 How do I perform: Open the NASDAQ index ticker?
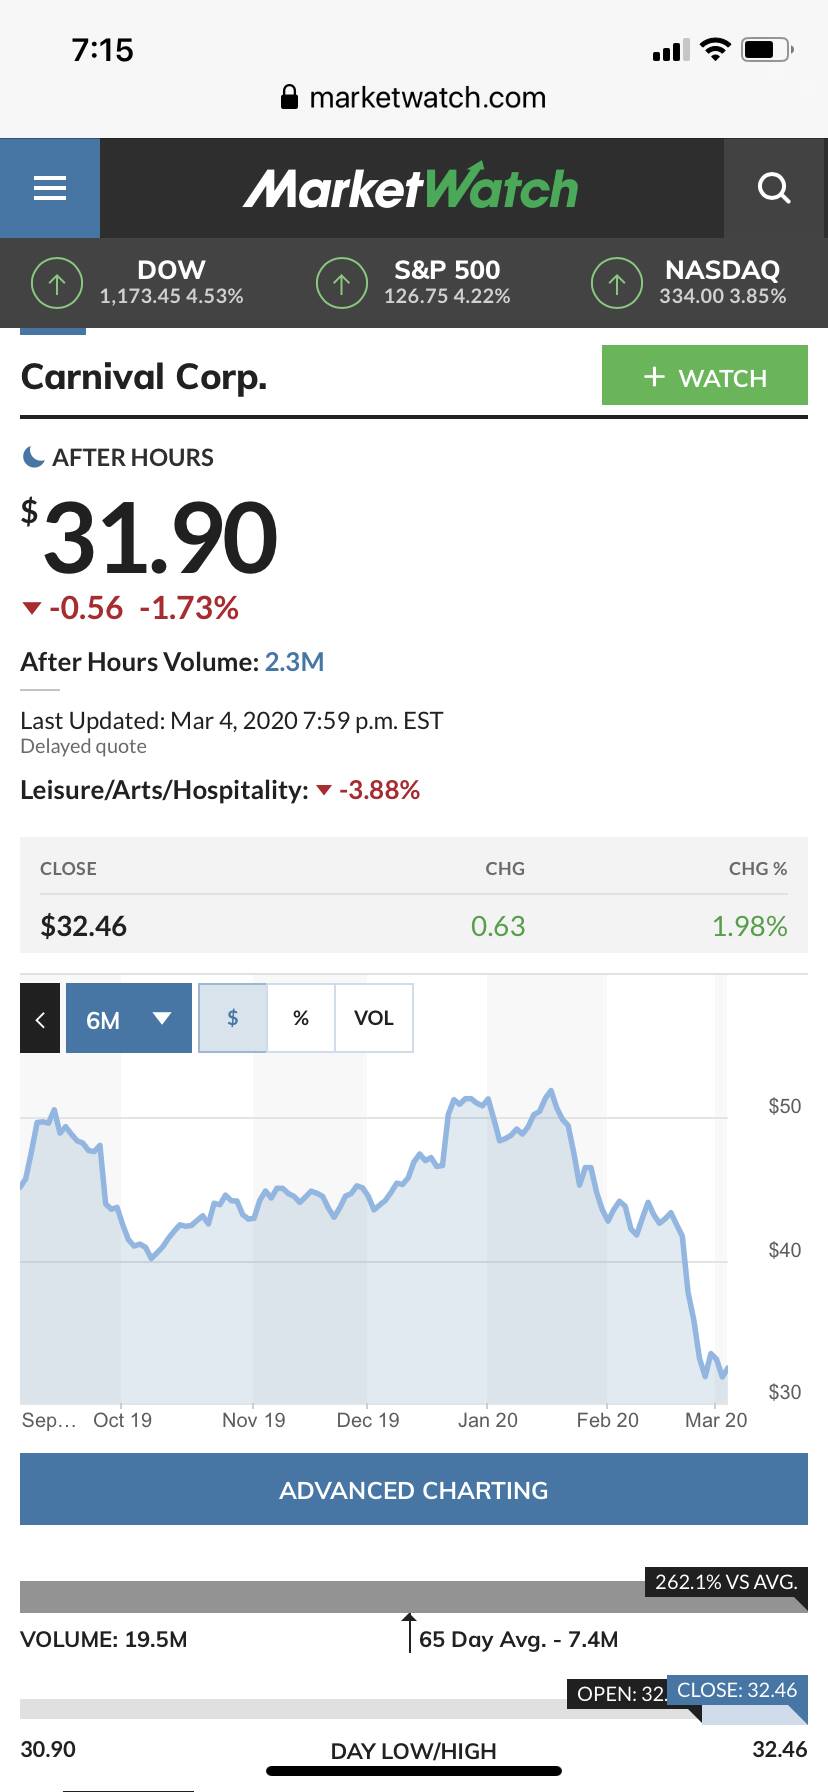[722, 283]
